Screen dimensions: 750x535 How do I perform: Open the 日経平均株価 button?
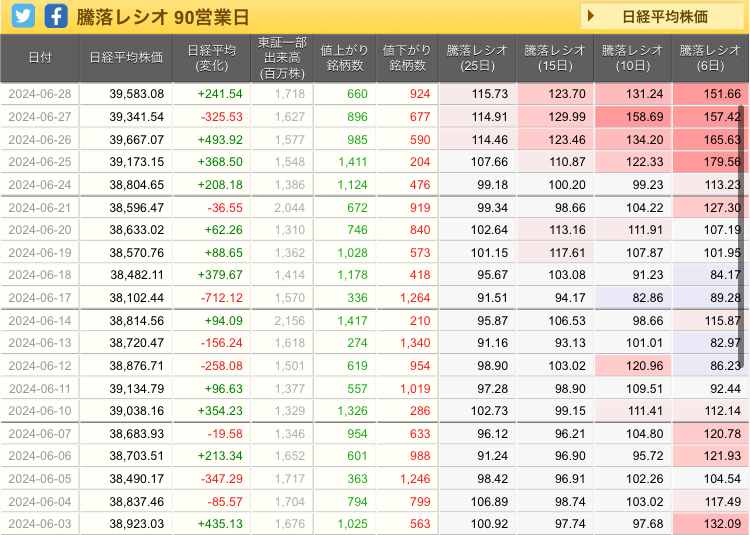point(662,16)
